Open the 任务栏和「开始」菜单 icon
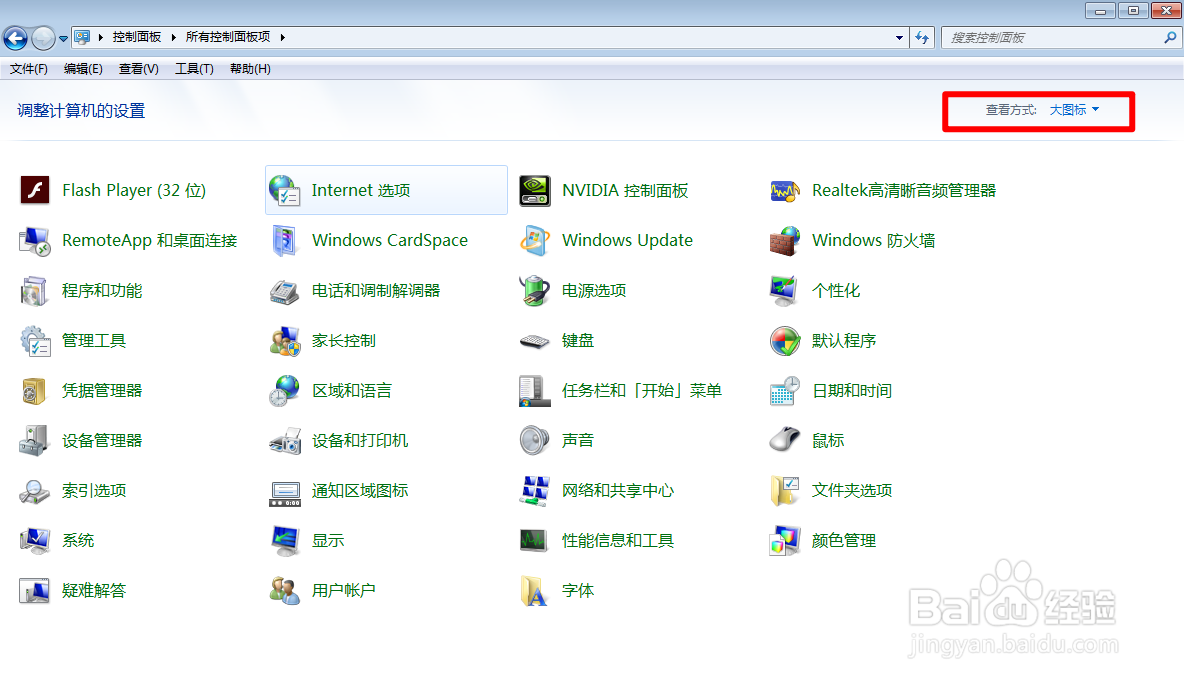This screenshot has width=1184, height=685. [x=535, y=390]
